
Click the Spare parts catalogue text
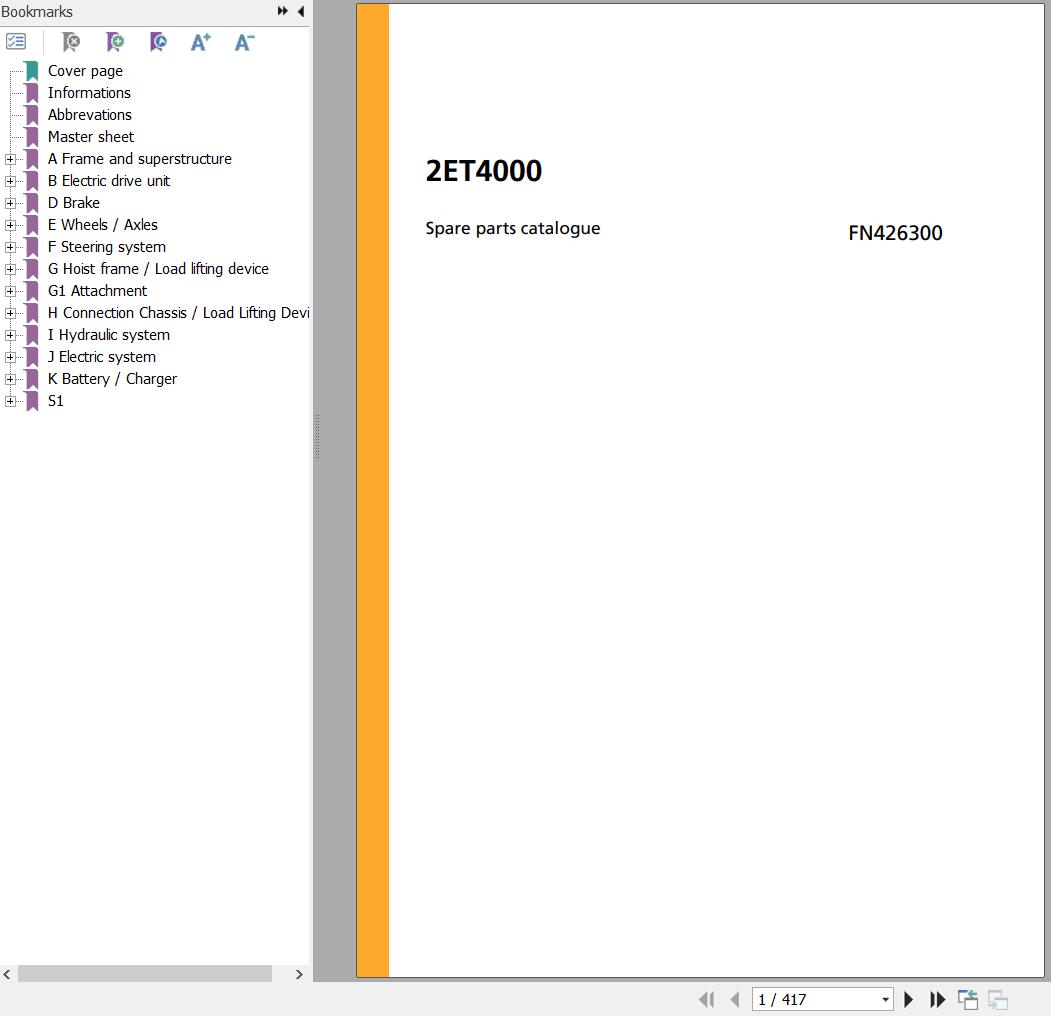tap(513, 229)
